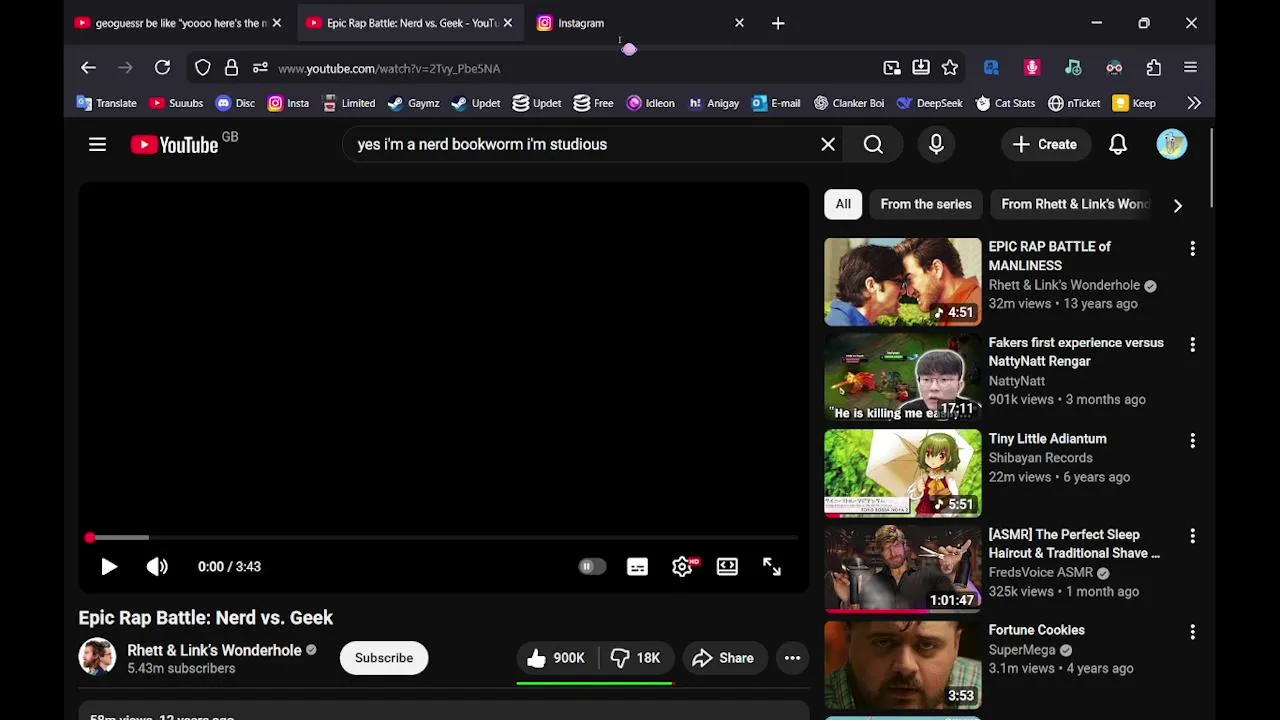Image resolution: width=1280 pixels, height=720 pixels.
Task: Open the Insta bookmark
Action: (288, 103)
